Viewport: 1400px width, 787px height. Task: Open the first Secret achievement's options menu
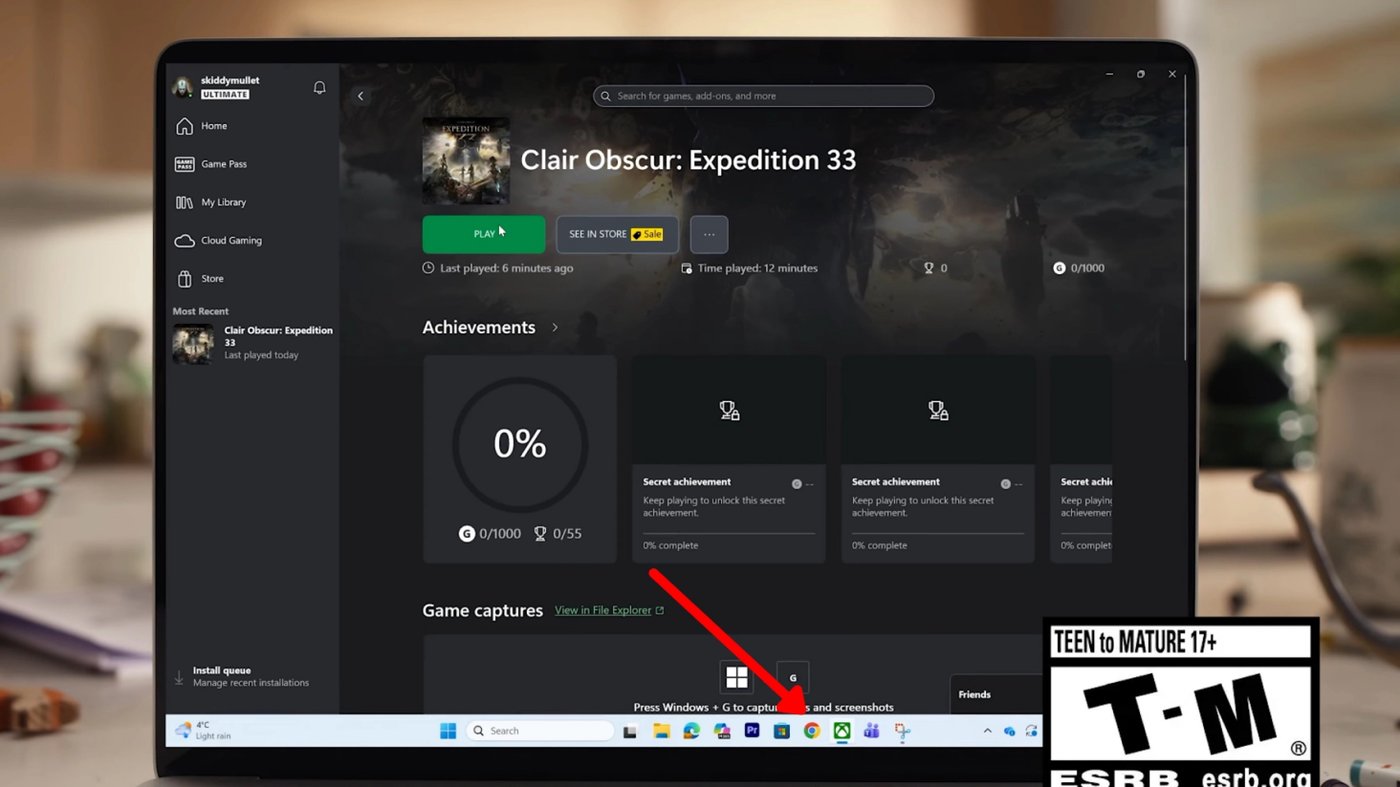point(805,482)
